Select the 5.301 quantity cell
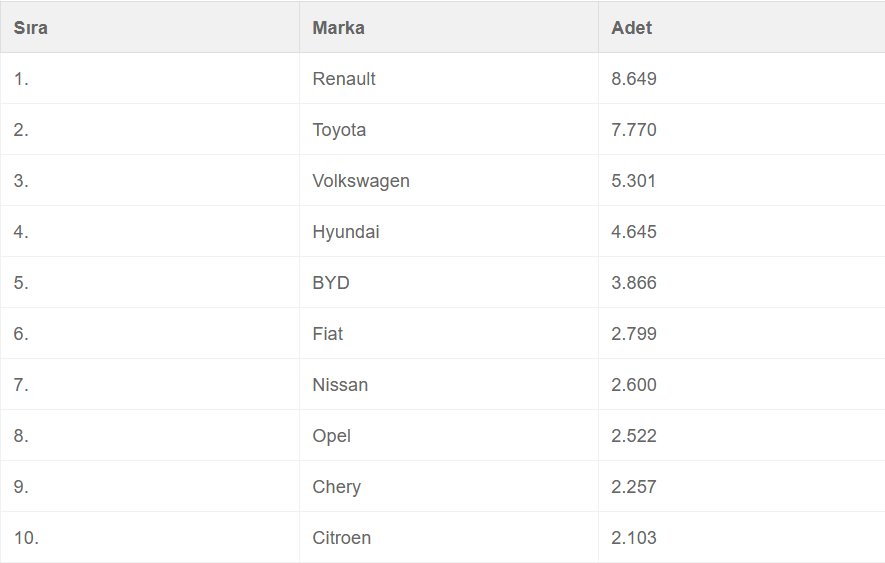Image resolution: width=885 pixels, height=563 pixels. coord(634,181)
